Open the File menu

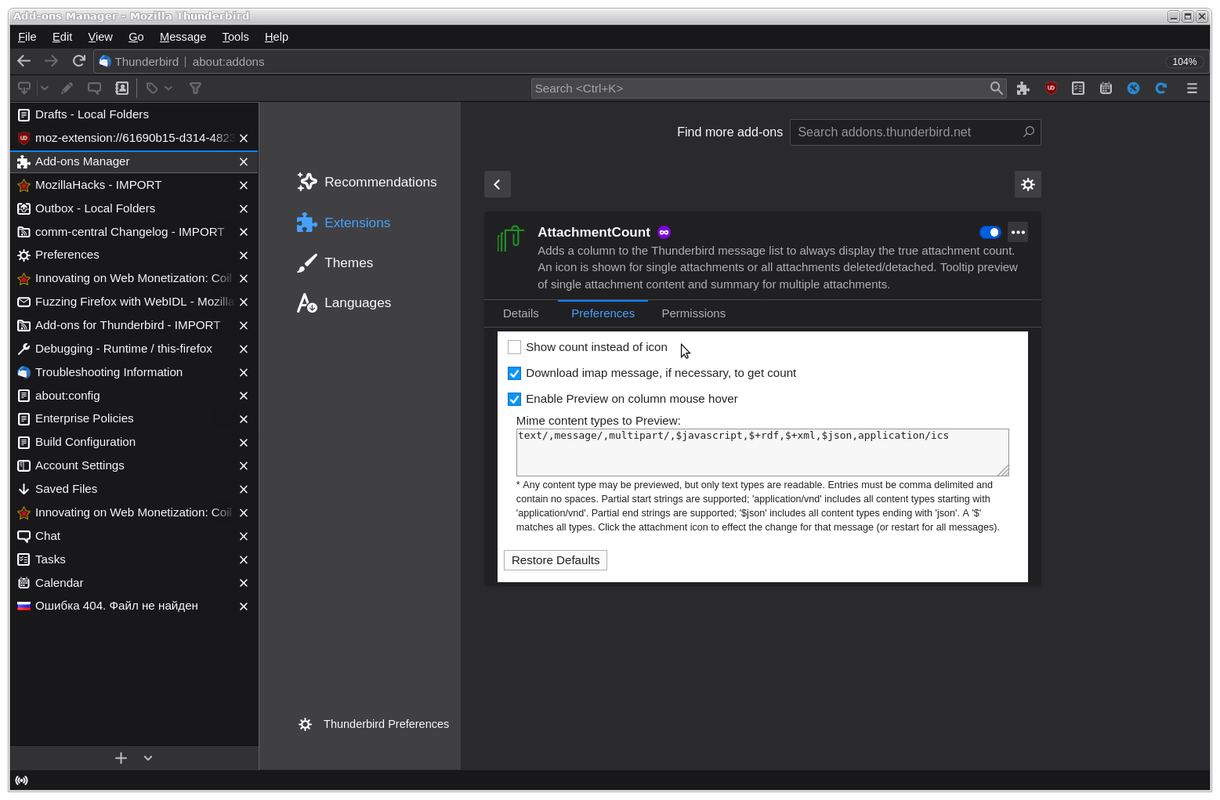click(27, 37)
